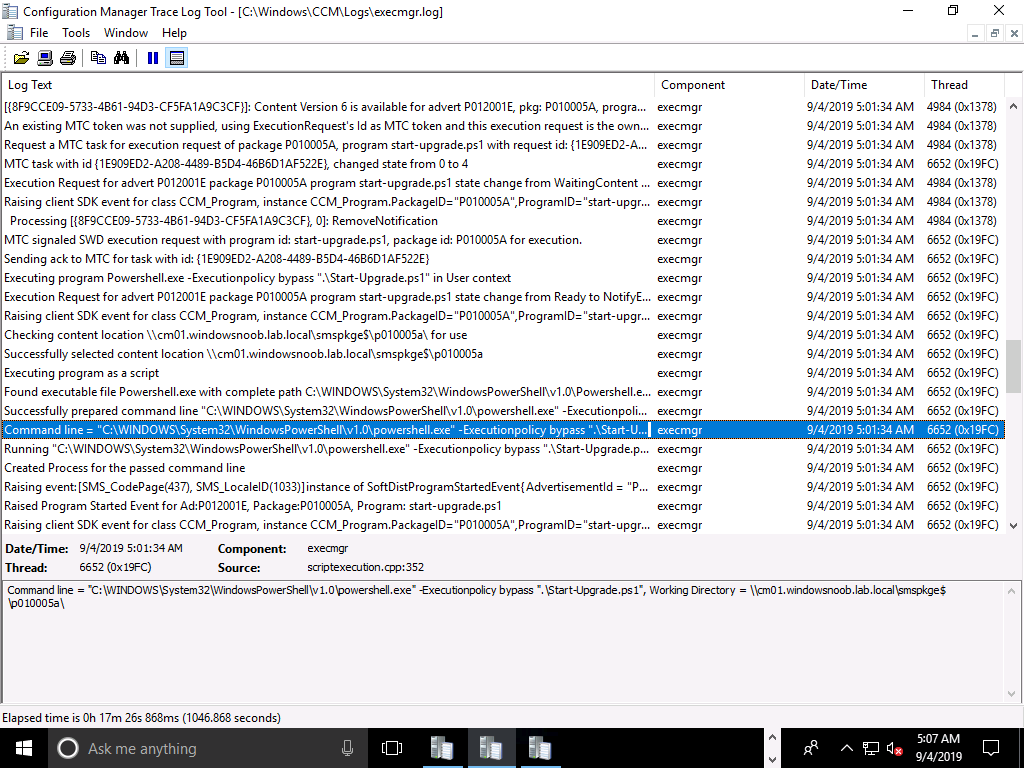Click the Open log file toolbar icon
This screenshot has width=1024, height=768.
coord(22,58)
